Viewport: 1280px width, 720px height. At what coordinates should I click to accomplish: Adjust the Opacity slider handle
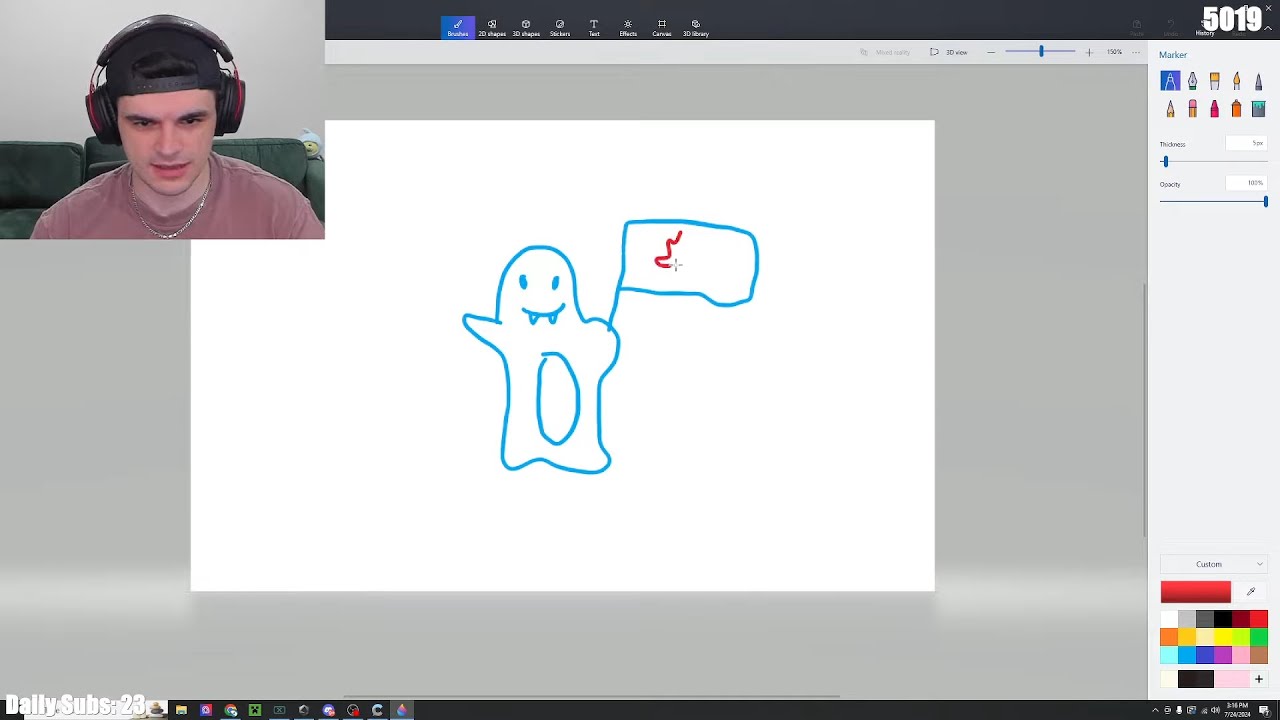click(x=1265, y=202)
